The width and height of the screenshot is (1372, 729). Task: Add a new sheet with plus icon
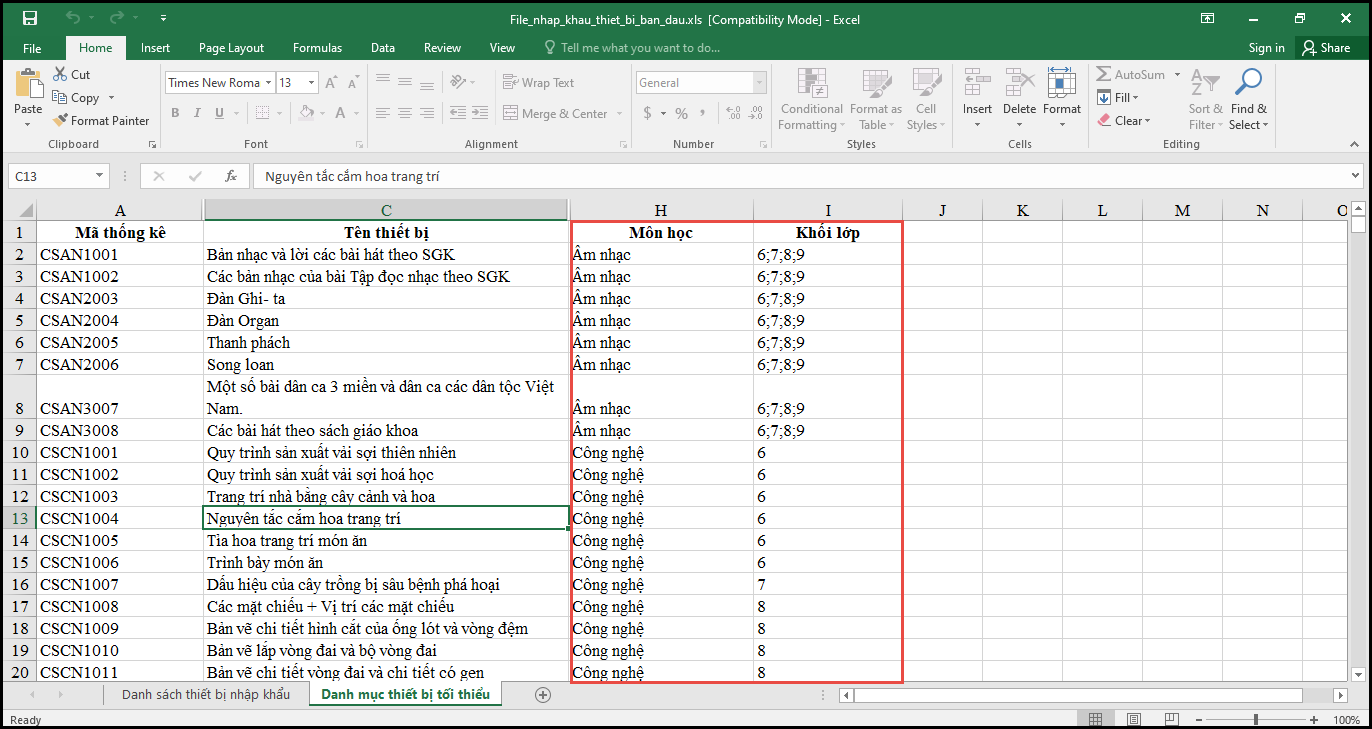pos(543,694)
